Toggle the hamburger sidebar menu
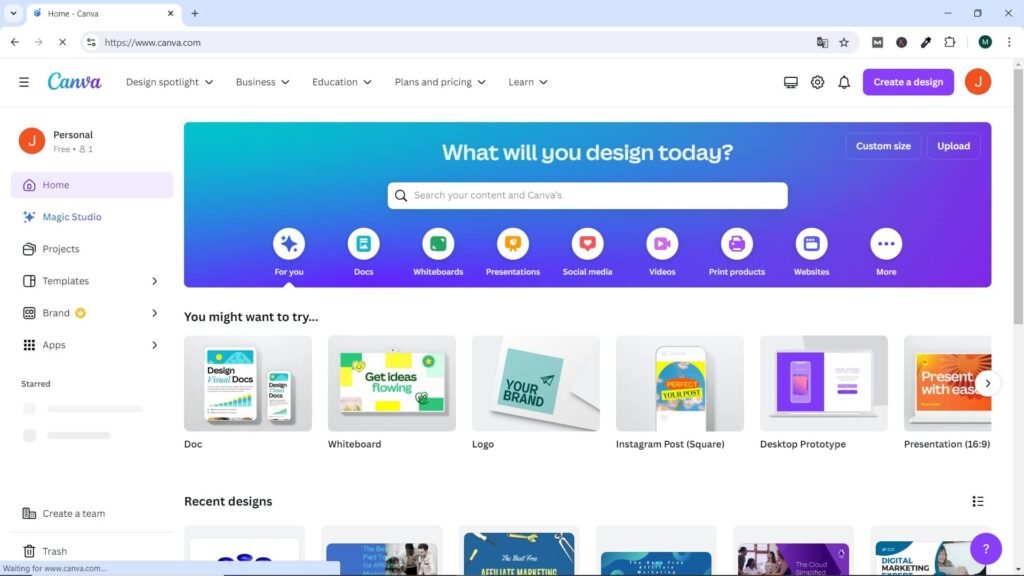This screenshot has height=576, width=1024. click(24, 82)
